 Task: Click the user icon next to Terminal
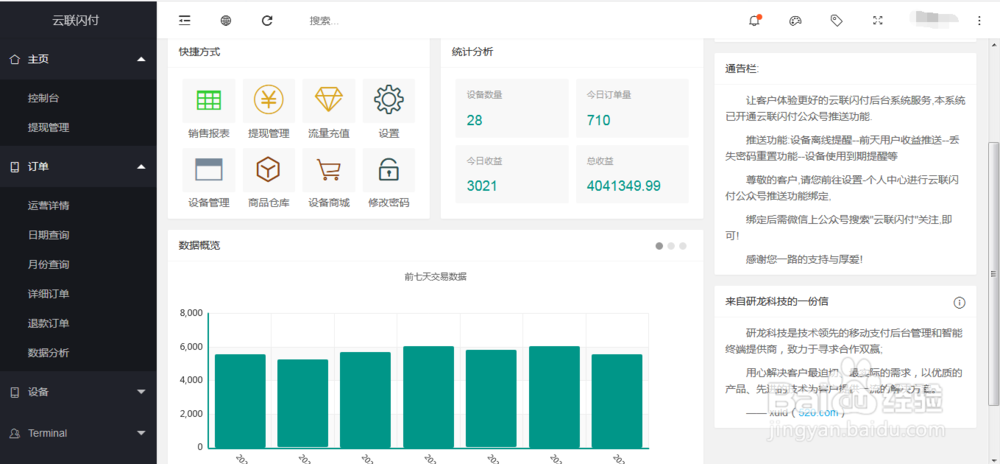[15, 433]
